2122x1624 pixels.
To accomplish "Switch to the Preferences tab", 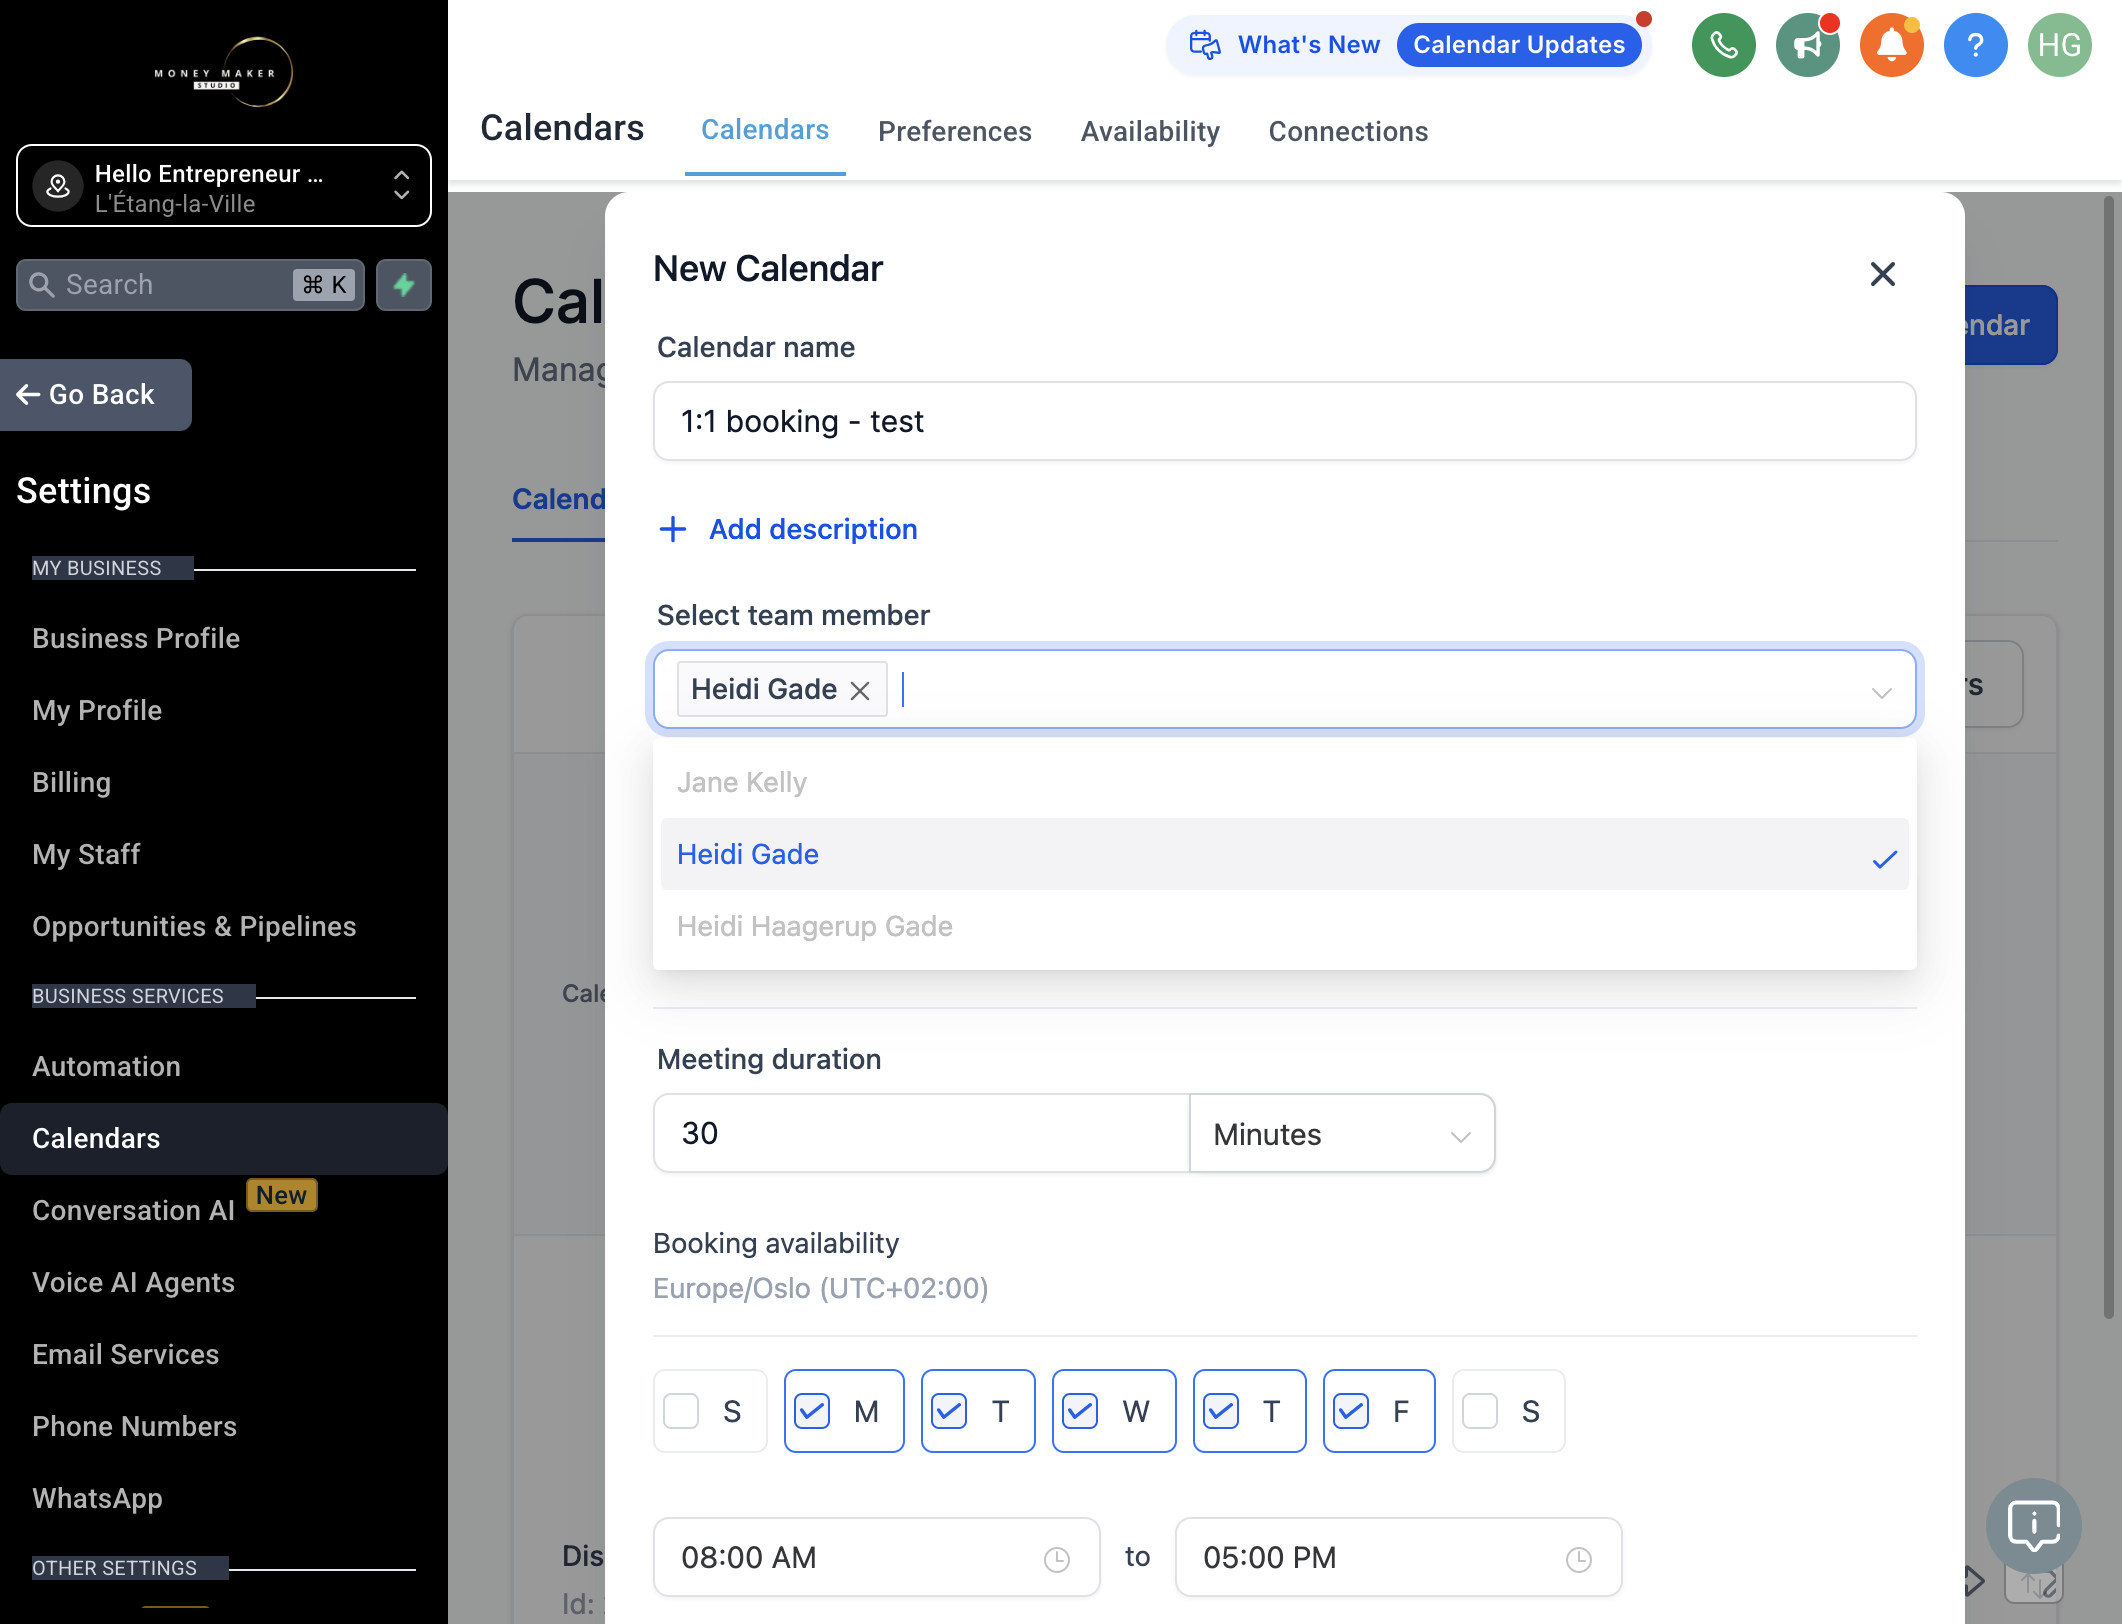I will (954, 131).
